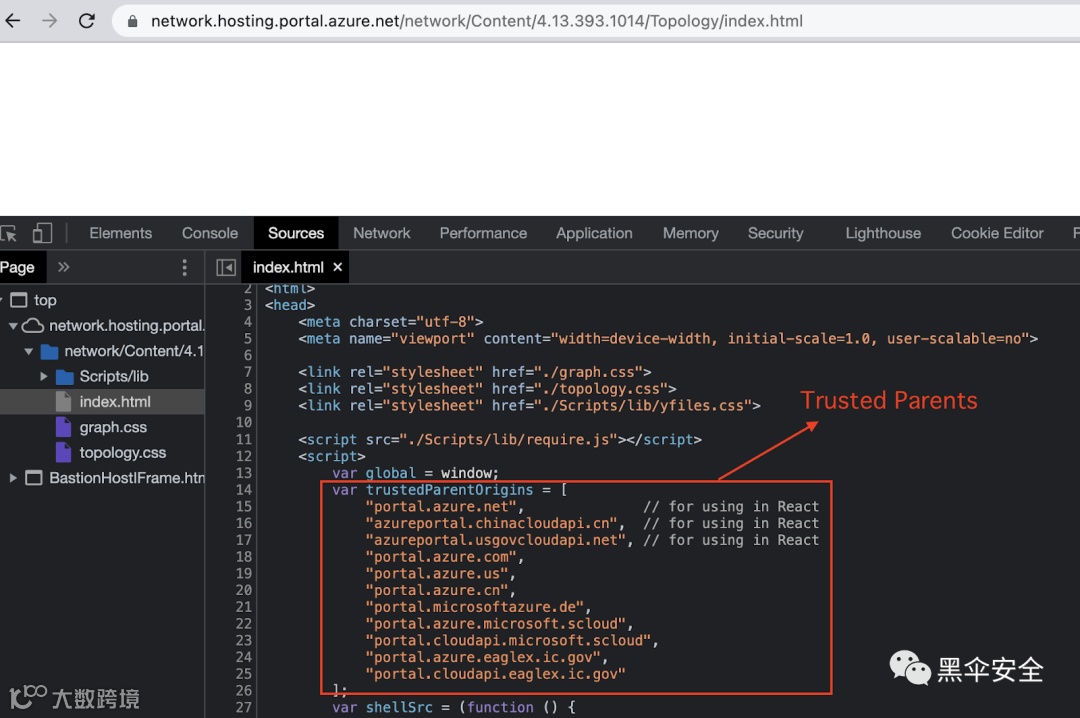
Task: Switch to the Console tab
Action: tap(210, 234)
